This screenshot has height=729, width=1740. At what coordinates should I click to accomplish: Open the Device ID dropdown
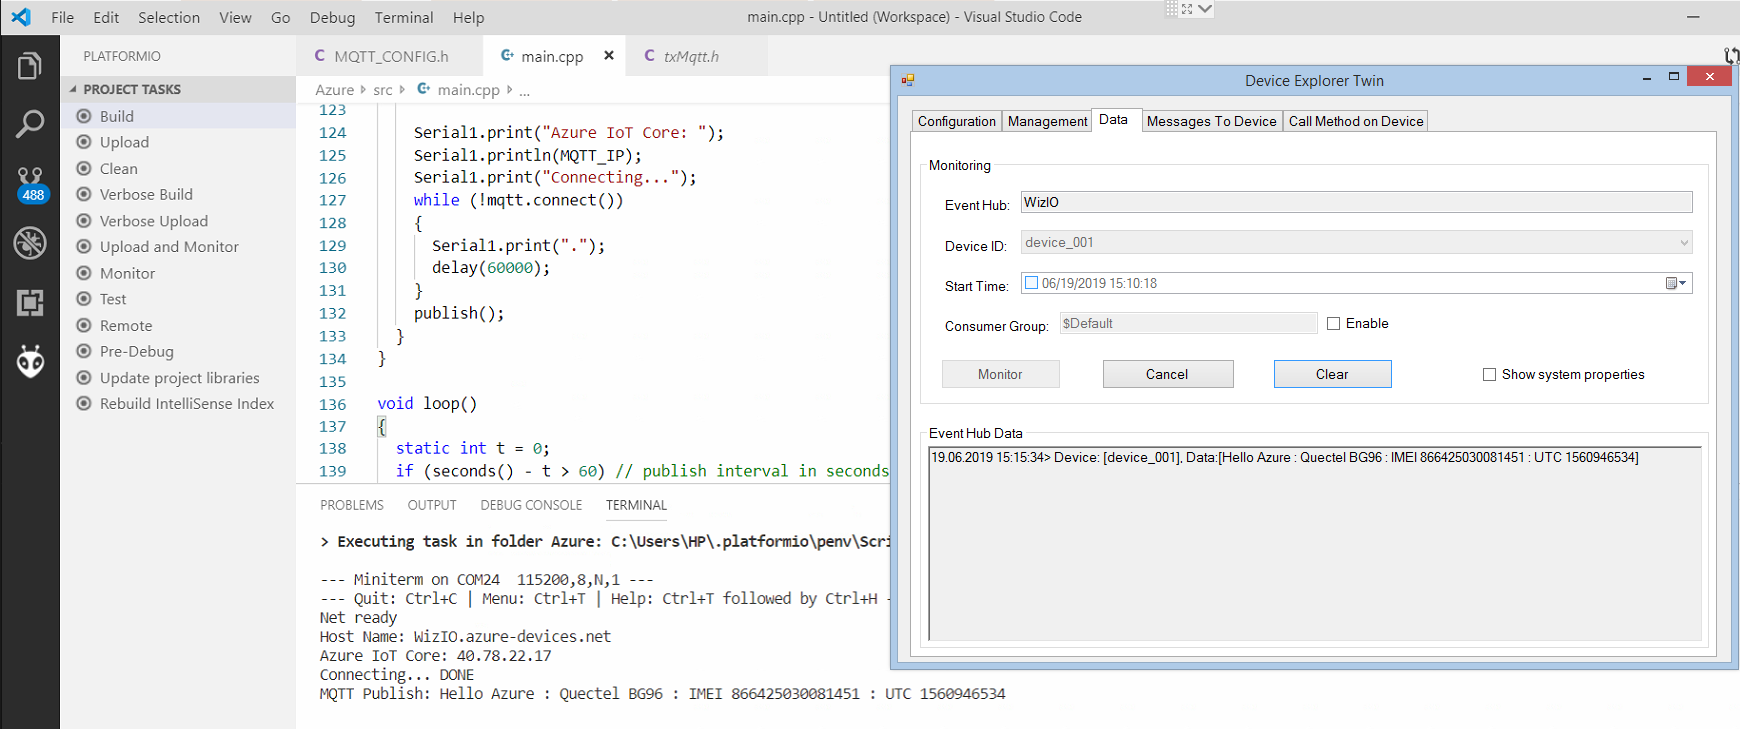pyautogui.click(x=1684, y=242)
